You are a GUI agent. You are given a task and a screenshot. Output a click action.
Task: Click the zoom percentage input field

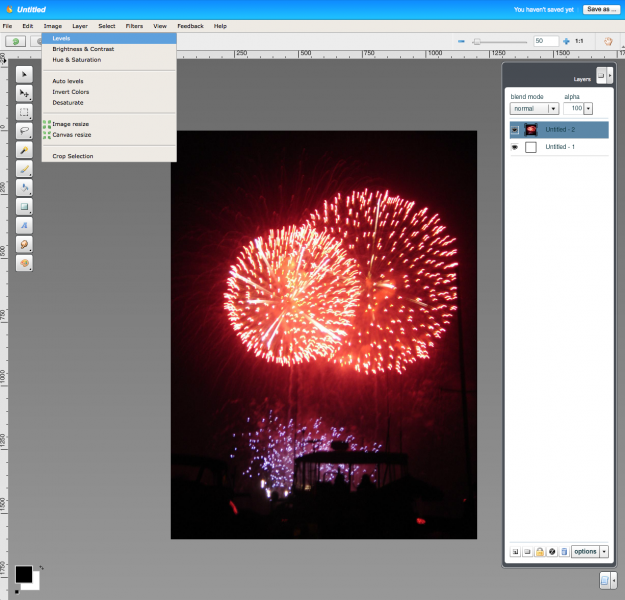[x=544, y=41]
